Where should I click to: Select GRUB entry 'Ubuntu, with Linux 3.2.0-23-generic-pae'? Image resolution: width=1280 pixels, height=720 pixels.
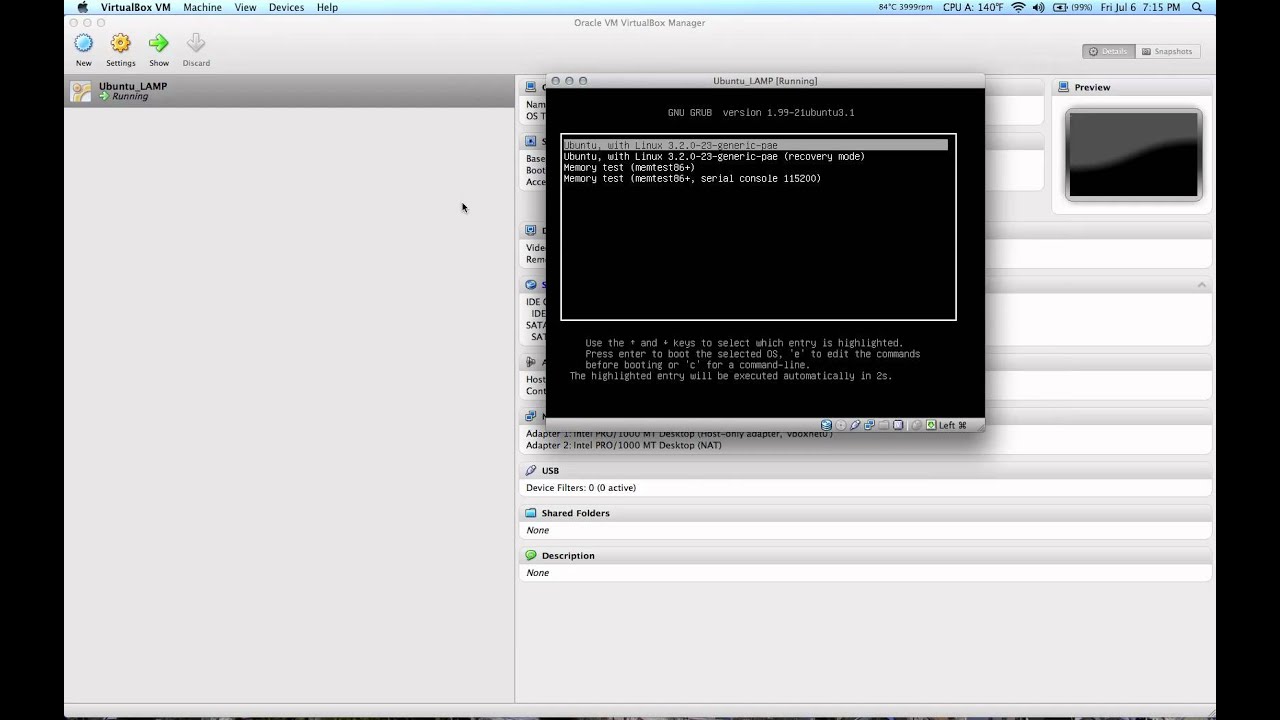pyautogui.click(x=755, y=145)
